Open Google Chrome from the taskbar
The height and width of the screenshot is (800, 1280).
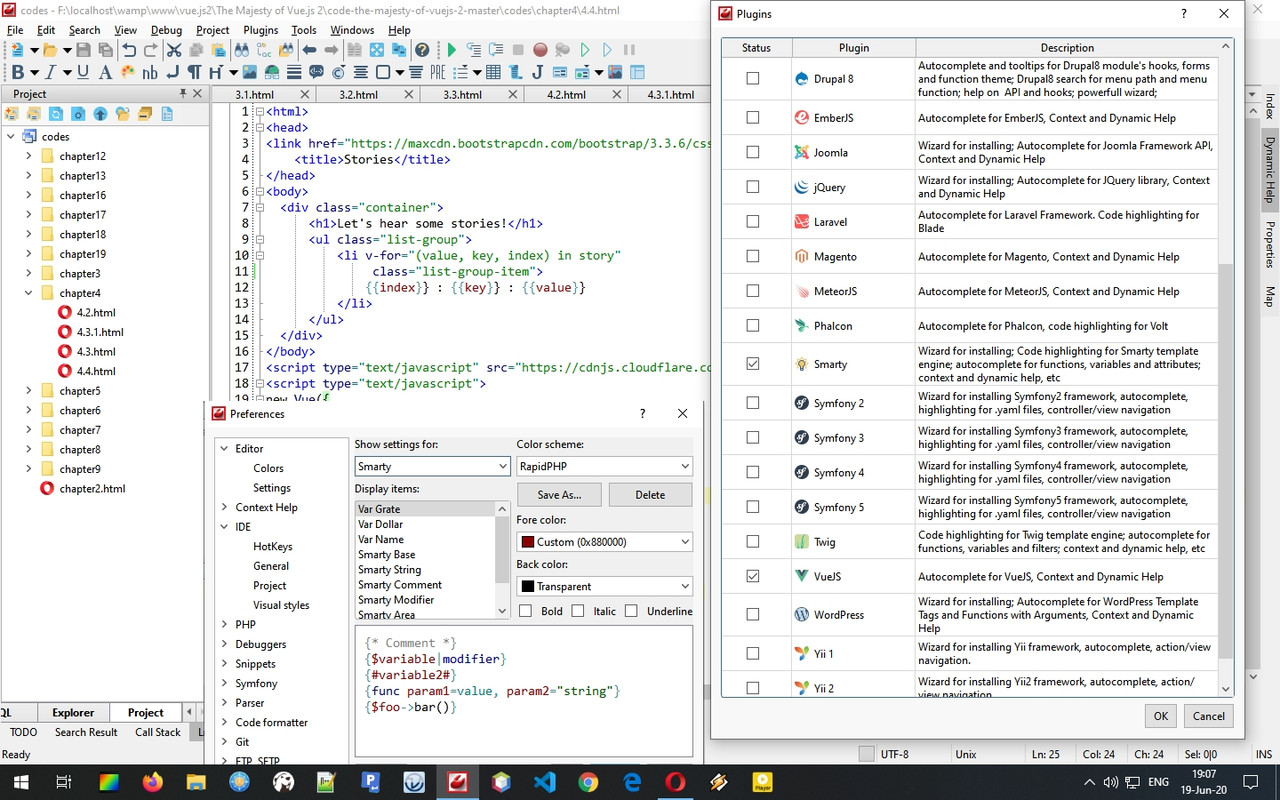point(588,781)
